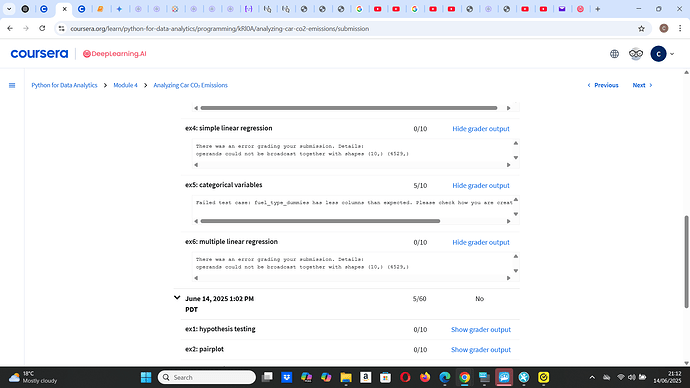Show grader output for ex1 hypothesis testing
This screenshot has width=690, height=388.
click(x=481, y=329)
